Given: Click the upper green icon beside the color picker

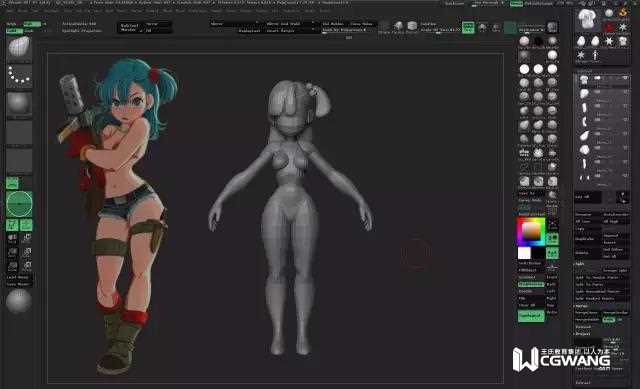Looking at the screenshot, I should click(x=552, y=239).
